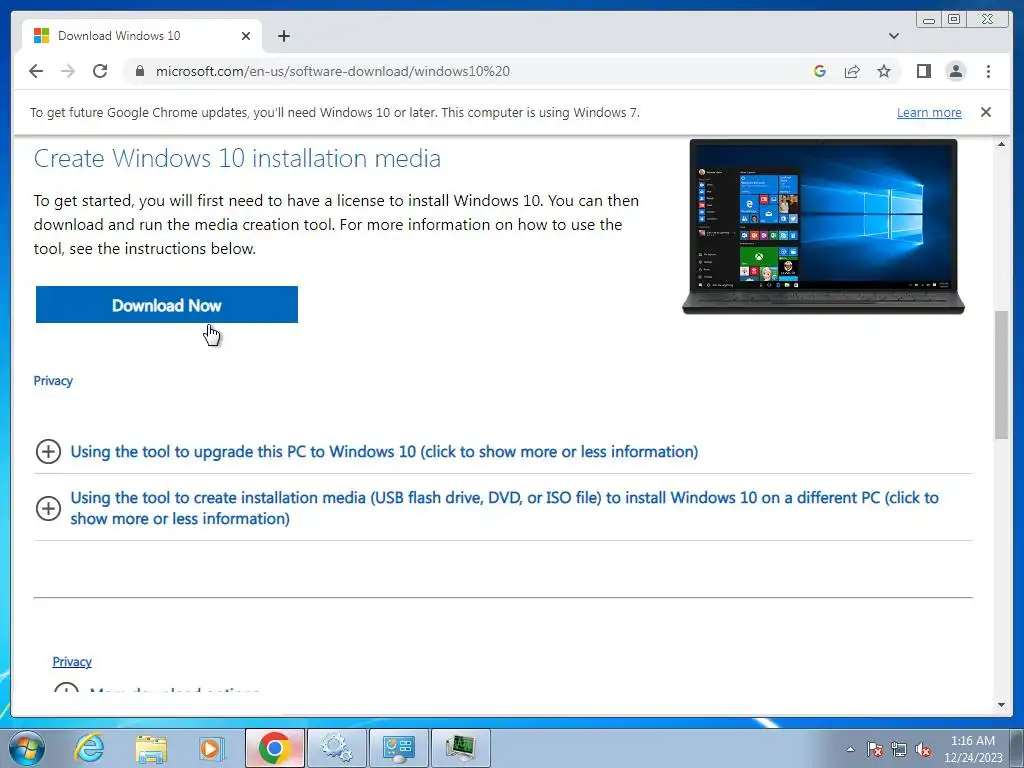Screen dimensions: 1024x768
Task: Open the volume tray icon
Action: click(923, 749)
